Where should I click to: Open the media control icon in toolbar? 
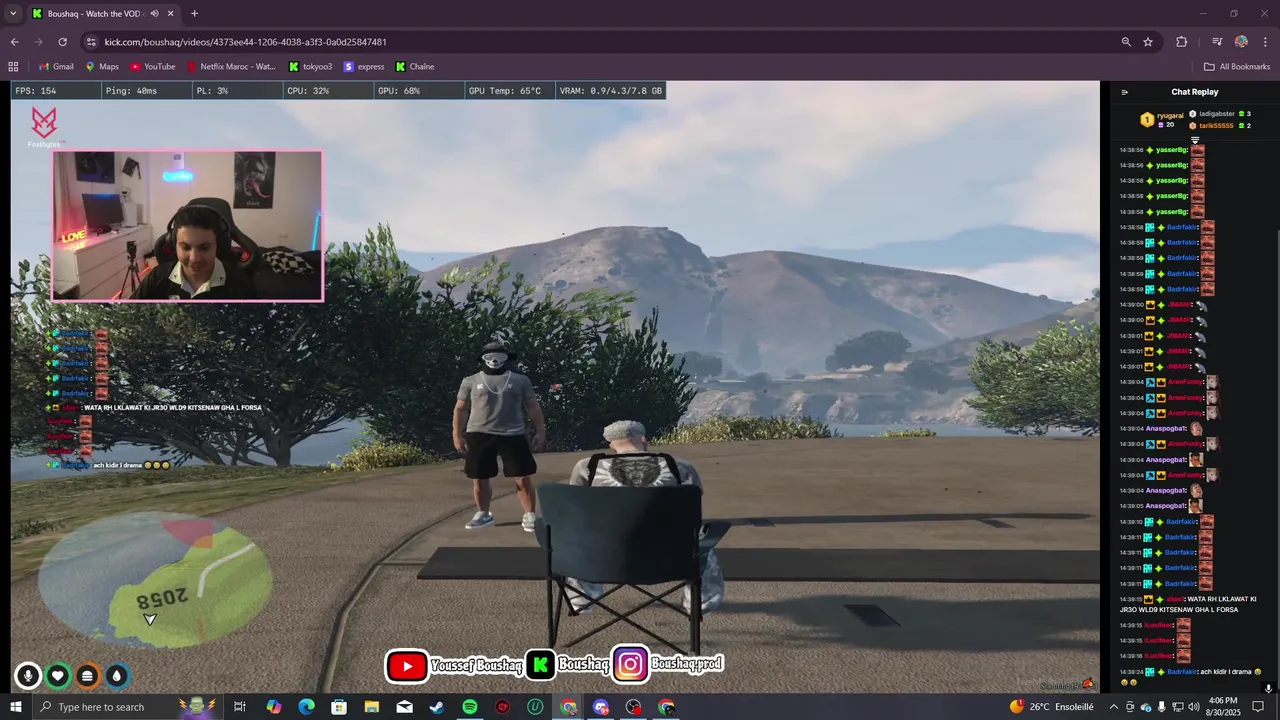(1217, 42)
